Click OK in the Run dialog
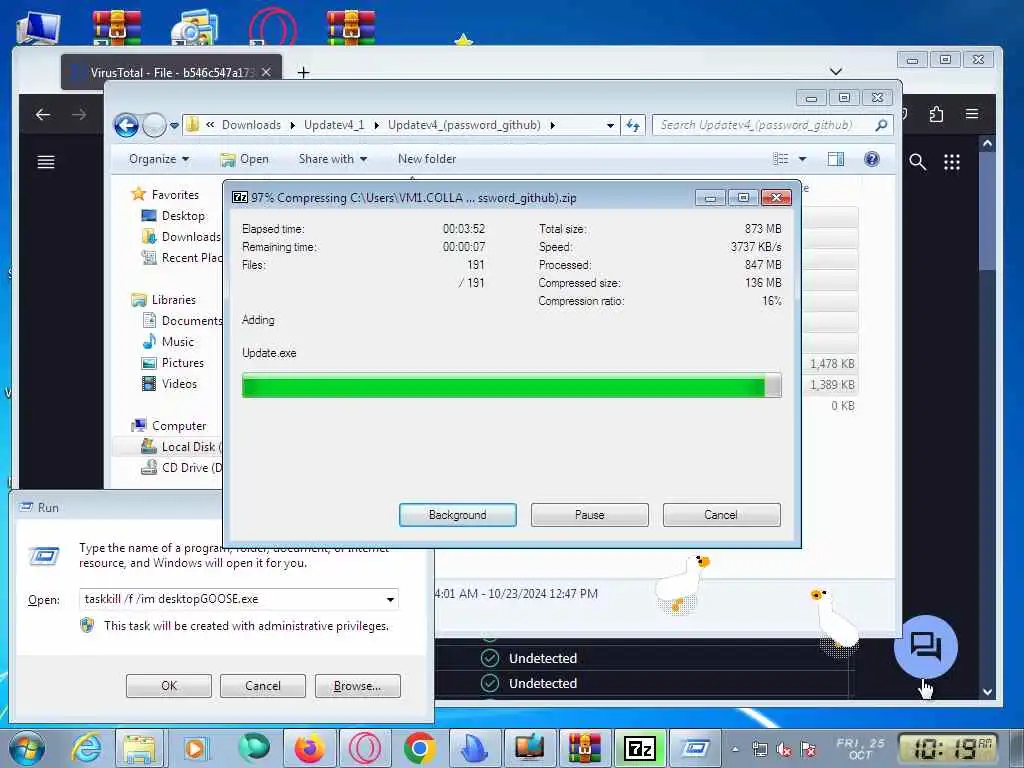This screenshot has height=768, width=1024. click(x=168, y=686)
